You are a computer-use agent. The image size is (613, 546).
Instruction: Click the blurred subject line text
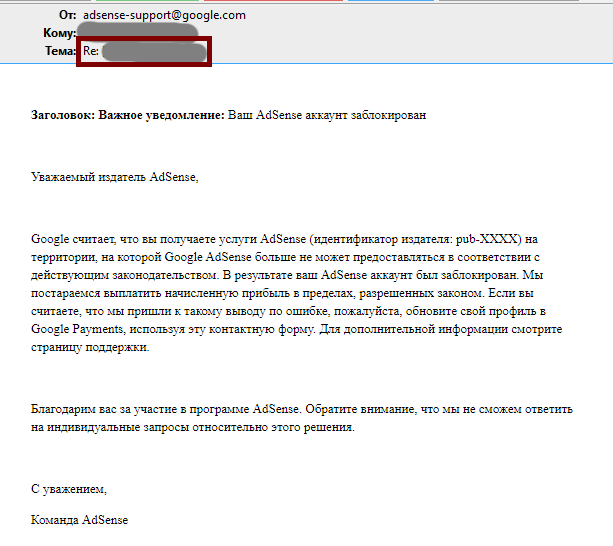154,52
